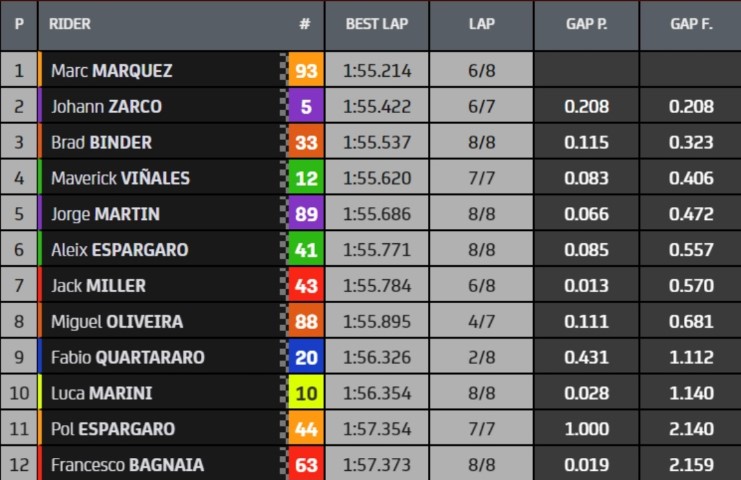This screenshot has height=480, width=741.
Task: Click Johann Zarco's purple number 5 badge
Action: (x=305, y=107)
